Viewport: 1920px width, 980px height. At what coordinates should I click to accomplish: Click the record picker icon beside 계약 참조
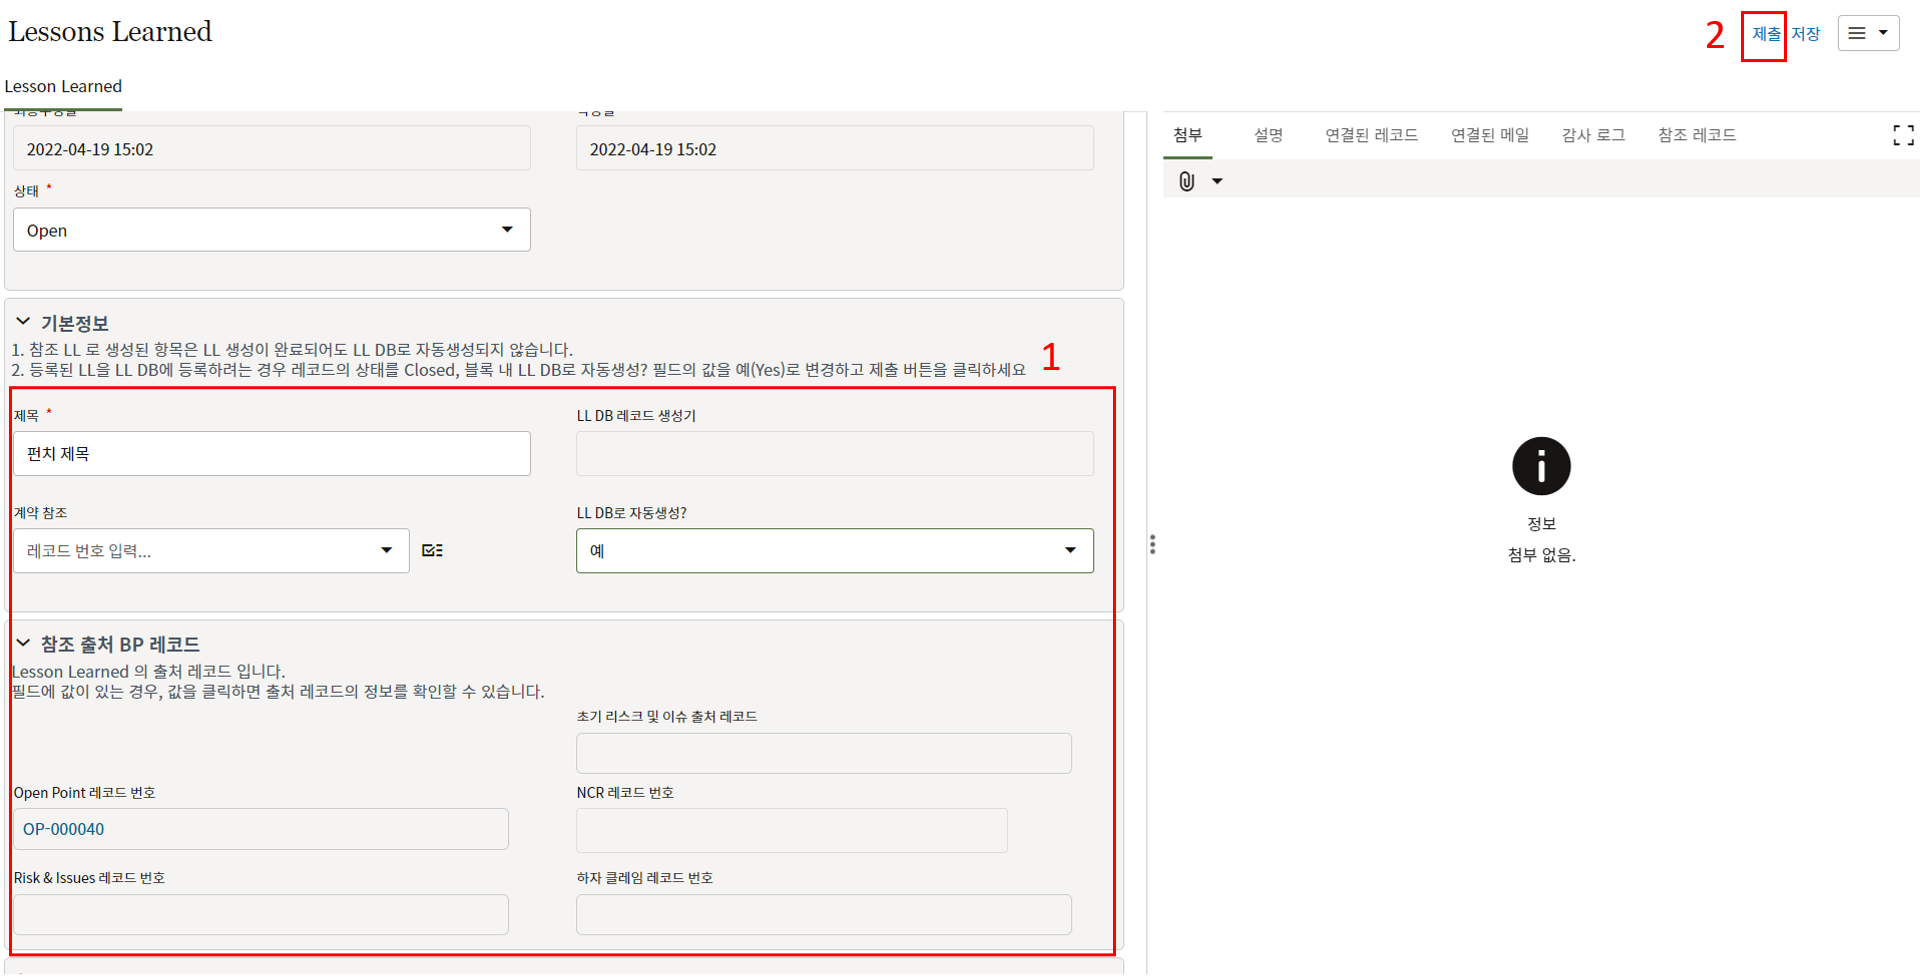pos(432,550)
